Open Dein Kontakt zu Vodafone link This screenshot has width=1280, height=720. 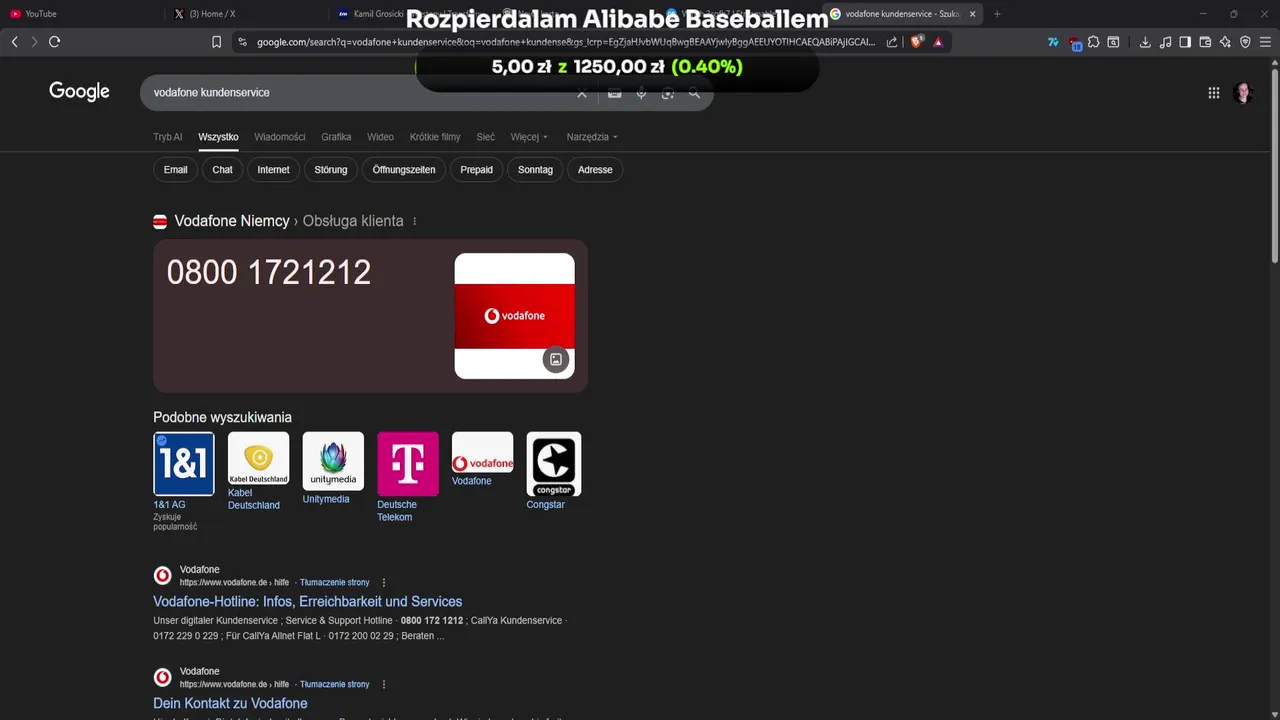click(x=230, y=704)
